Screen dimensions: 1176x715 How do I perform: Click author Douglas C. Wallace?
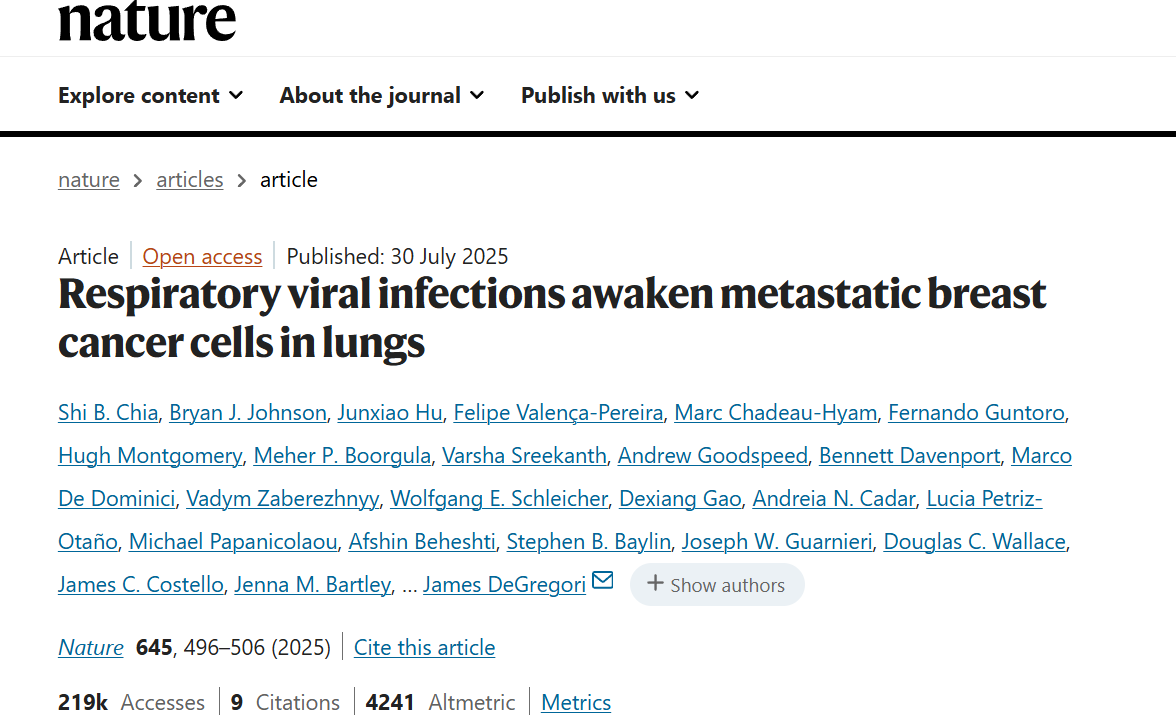click(975, 542)
